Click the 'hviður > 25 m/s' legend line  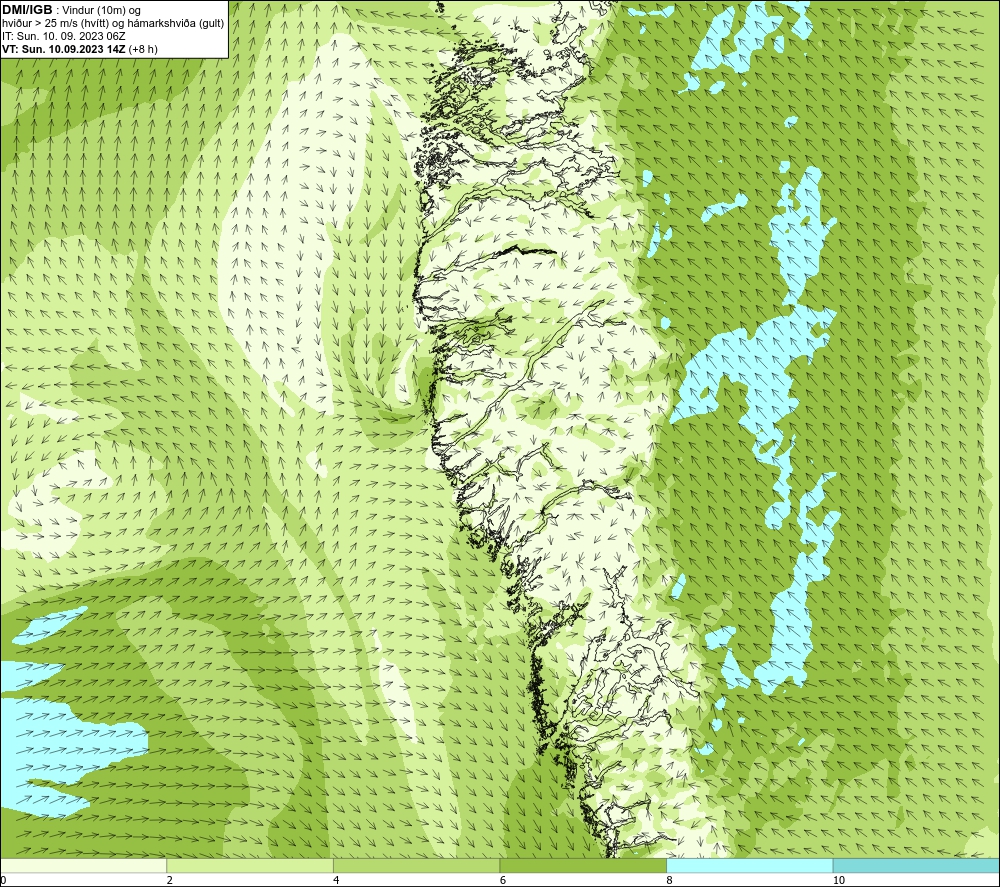(x=113, y=23)
